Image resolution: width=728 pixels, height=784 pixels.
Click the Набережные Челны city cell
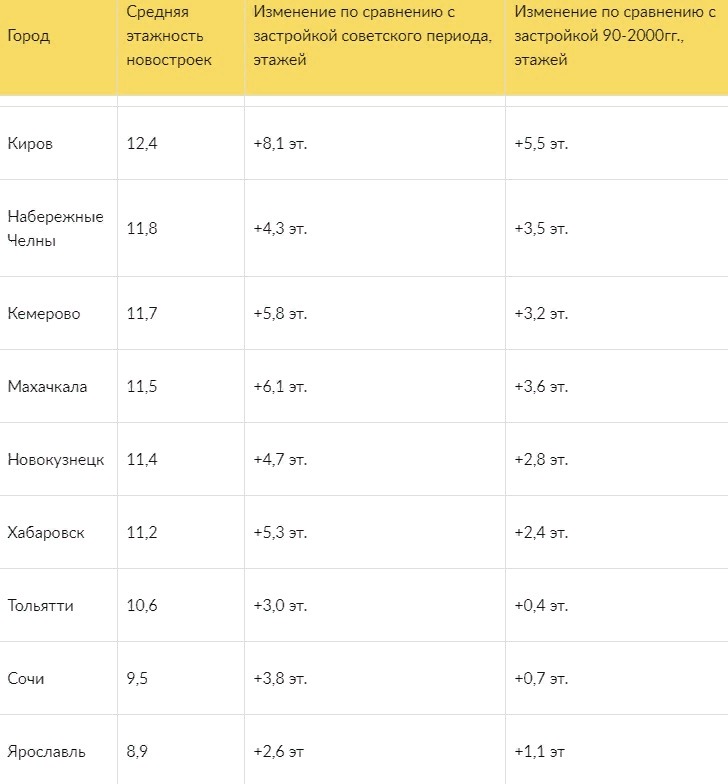55,228
